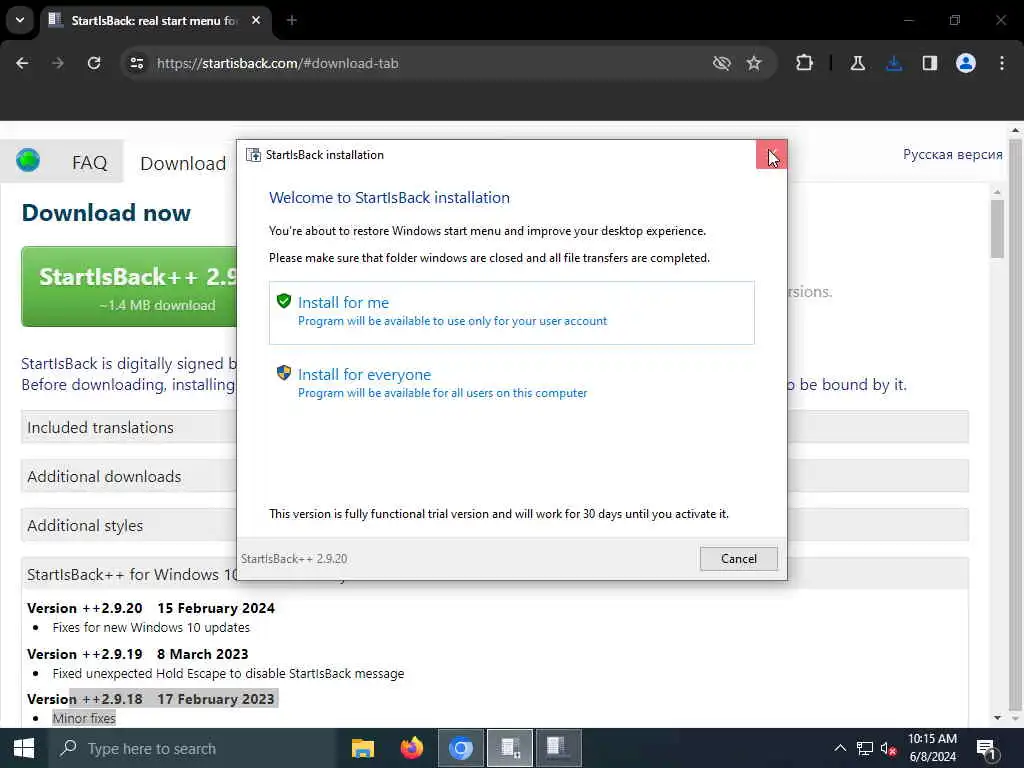1024x768 pixels.
Task: View site information for startisback.com
Action: [136, 63]
